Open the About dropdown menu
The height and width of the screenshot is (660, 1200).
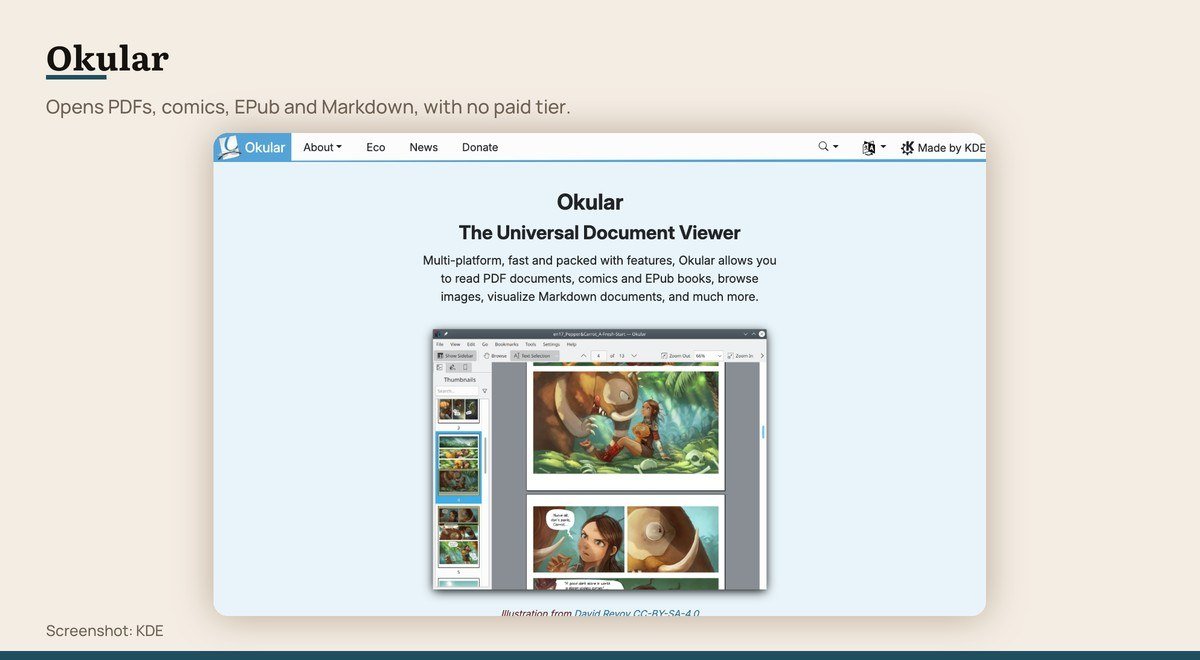point(322,147)
